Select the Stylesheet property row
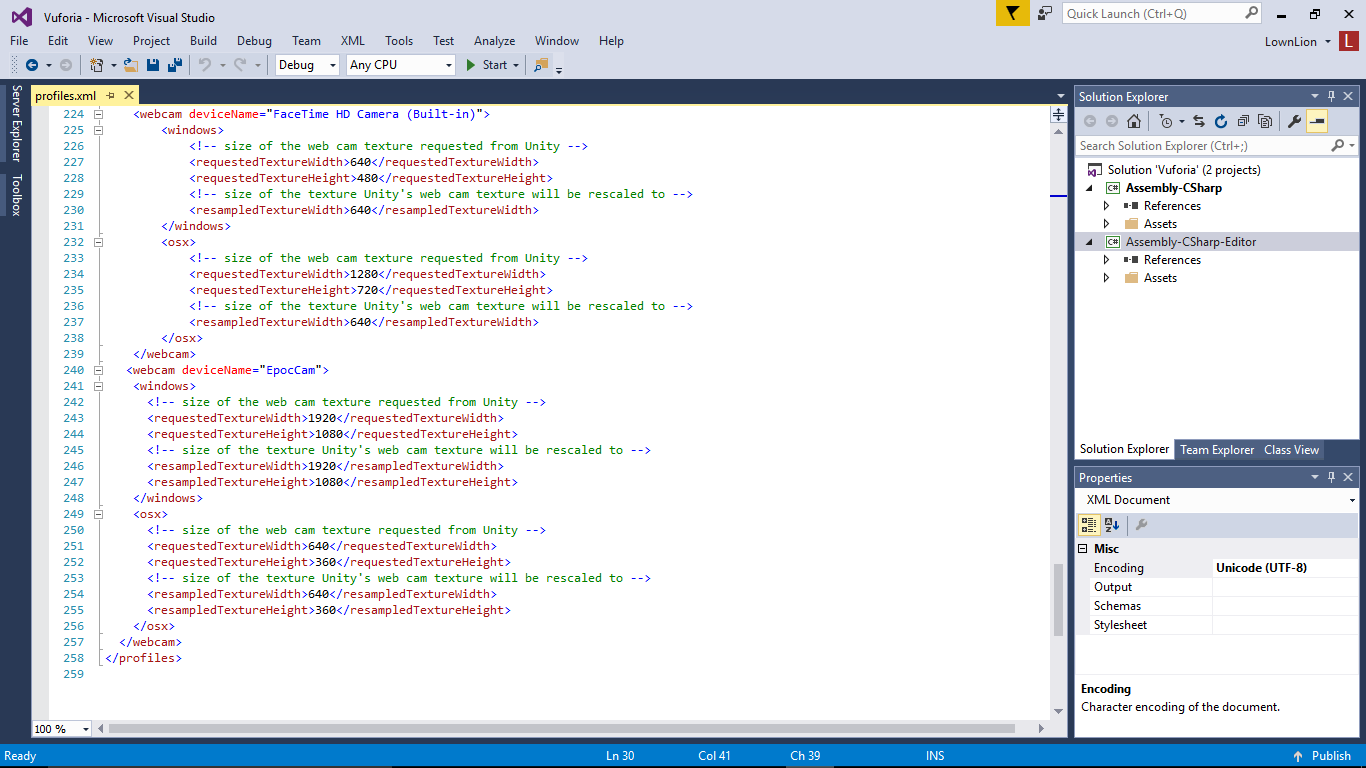 coord(1217,625)
